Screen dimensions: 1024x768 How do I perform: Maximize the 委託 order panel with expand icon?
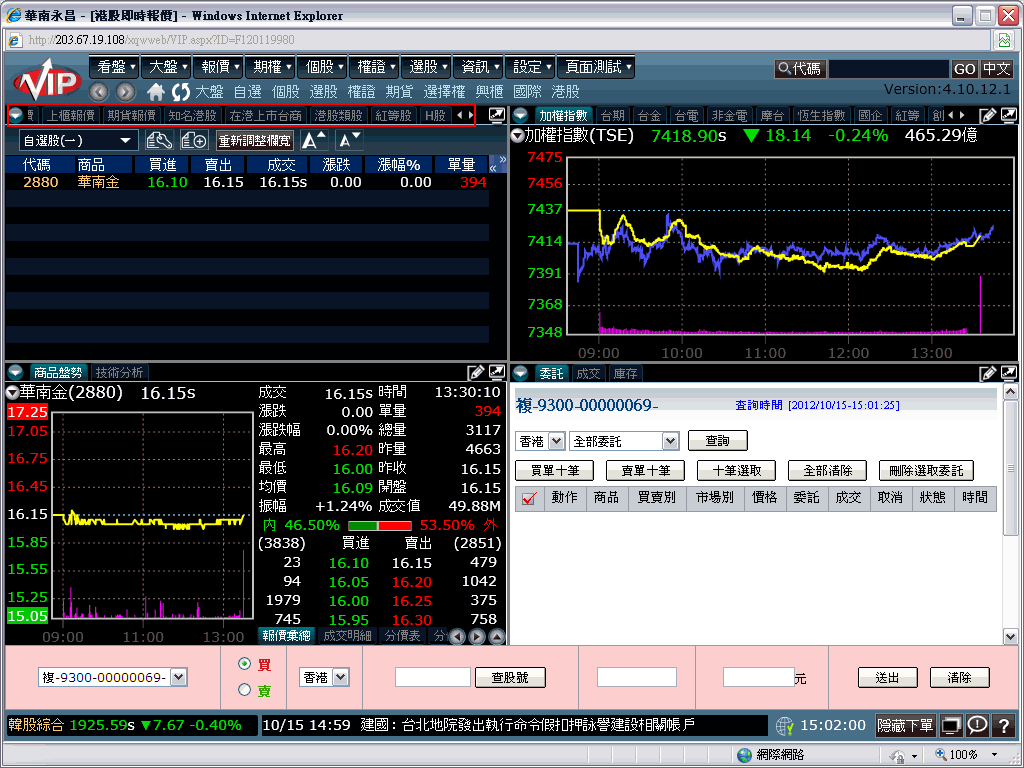1008,373
